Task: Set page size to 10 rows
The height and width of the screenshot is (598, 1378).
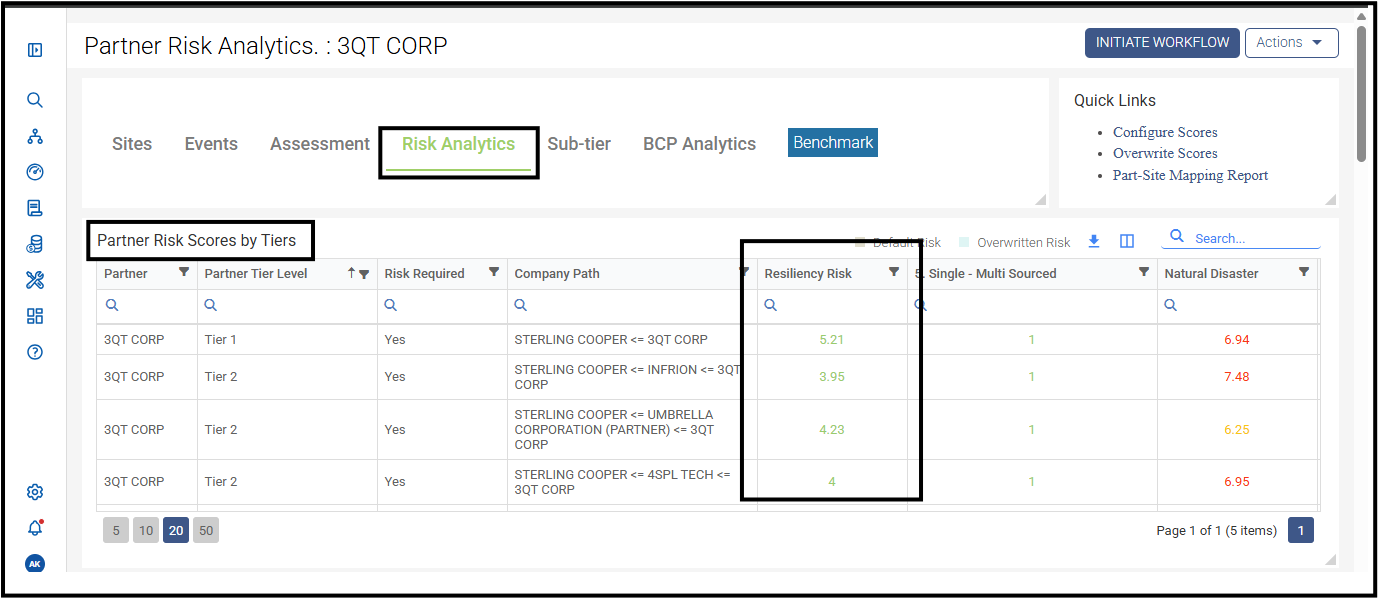Action: point(146,531)
